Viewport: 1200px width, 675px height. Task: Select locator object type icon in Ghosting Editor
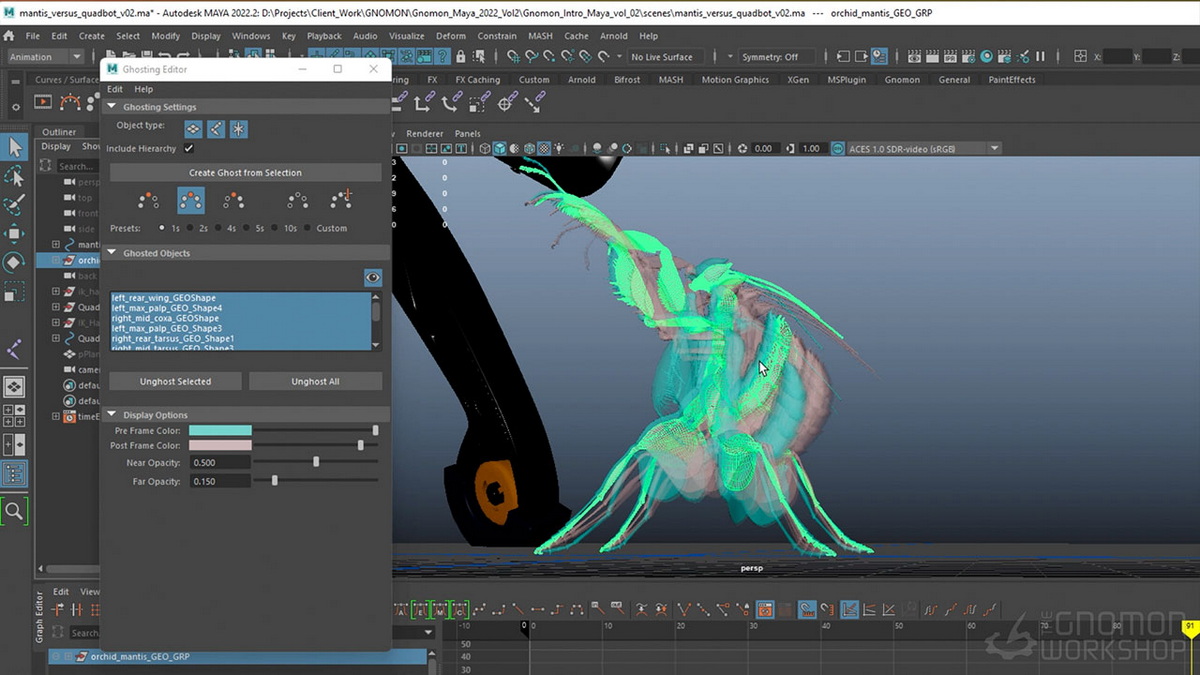[x=238, y=128]
